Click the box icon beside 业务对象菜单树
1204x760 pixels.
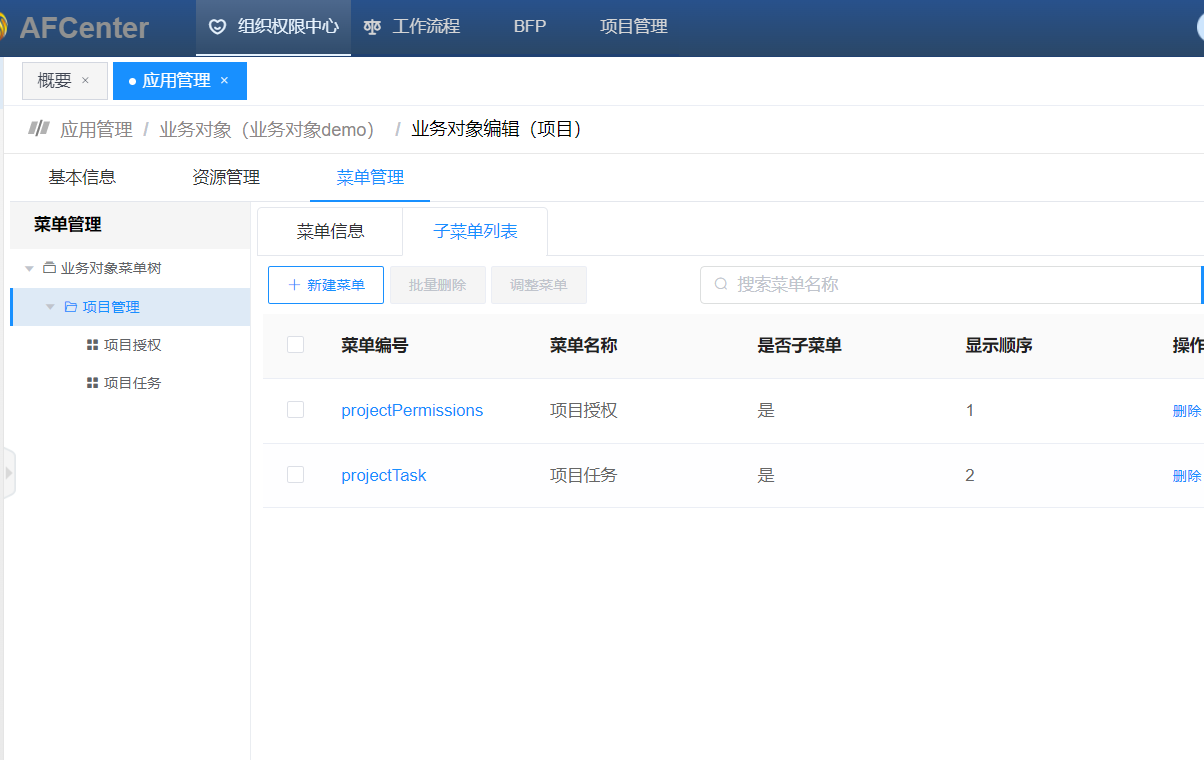tap(49, 268)
